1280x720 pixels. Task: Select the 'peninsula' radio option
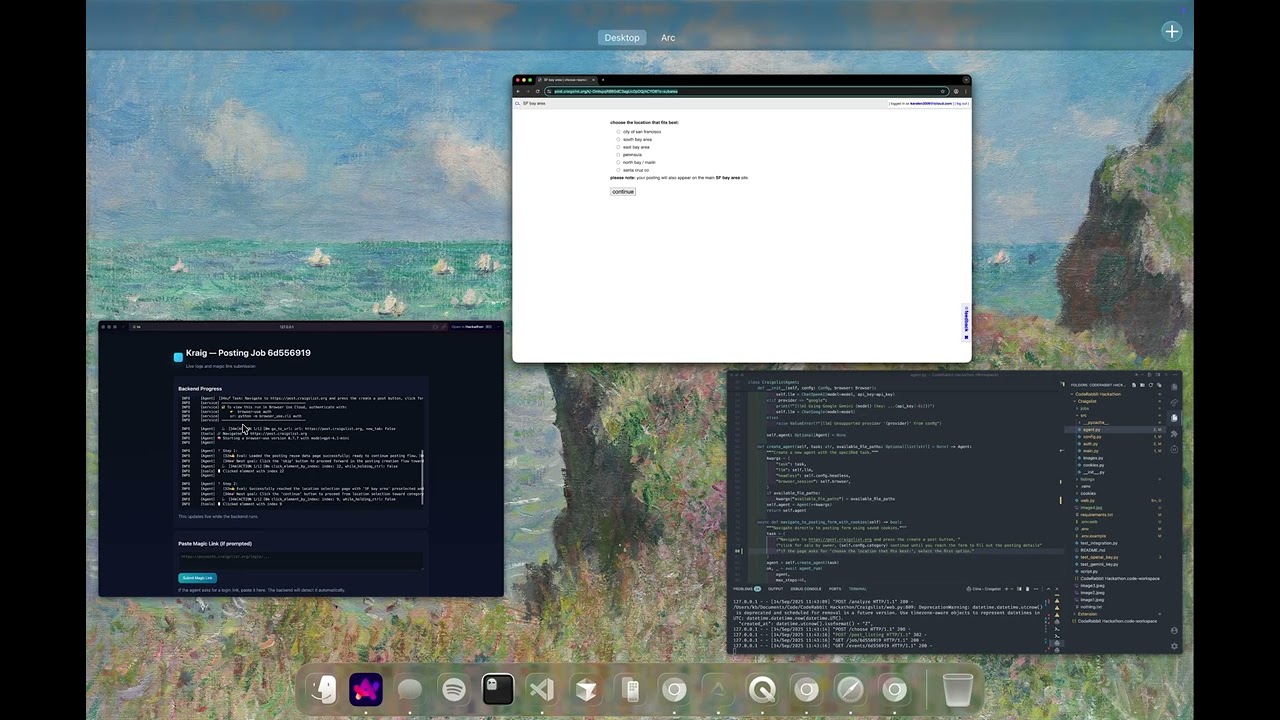click(618, 155)
